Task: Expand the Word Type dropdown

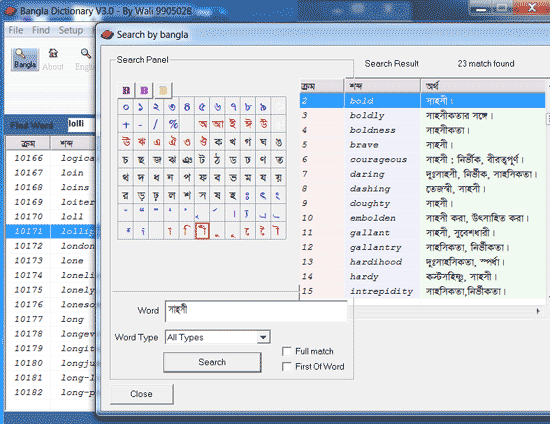Action: (x=263, y=337)
